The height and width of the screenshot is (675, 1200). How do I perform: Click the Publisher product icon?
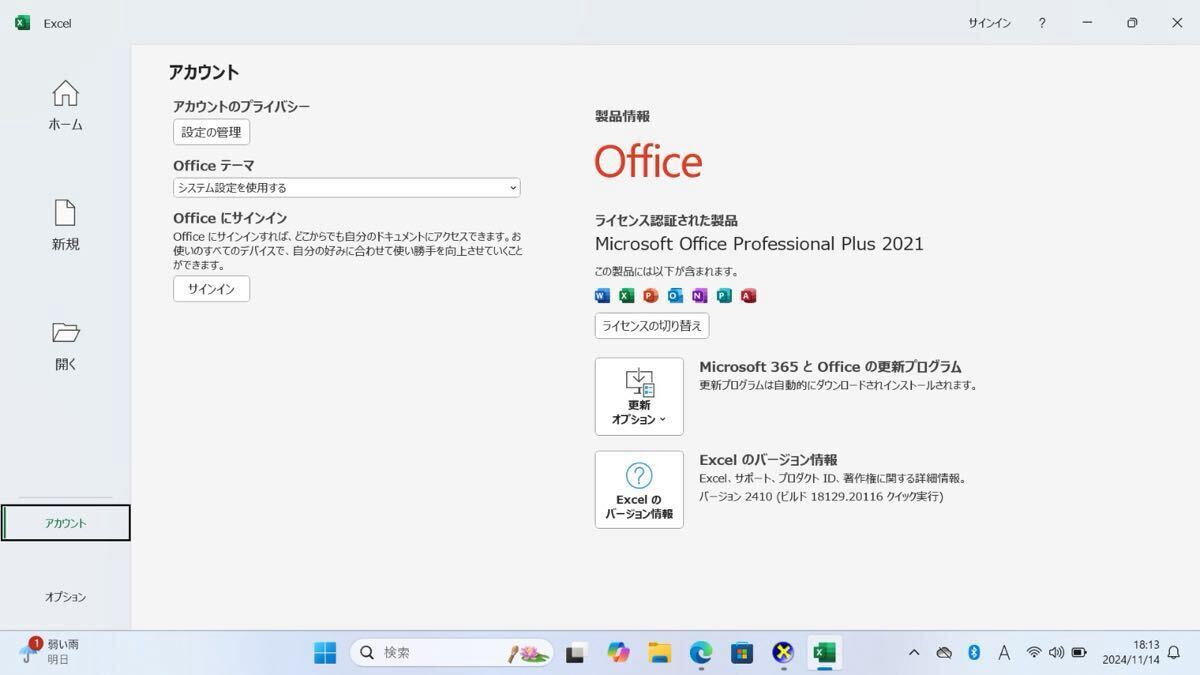click(x=724, y=295)
